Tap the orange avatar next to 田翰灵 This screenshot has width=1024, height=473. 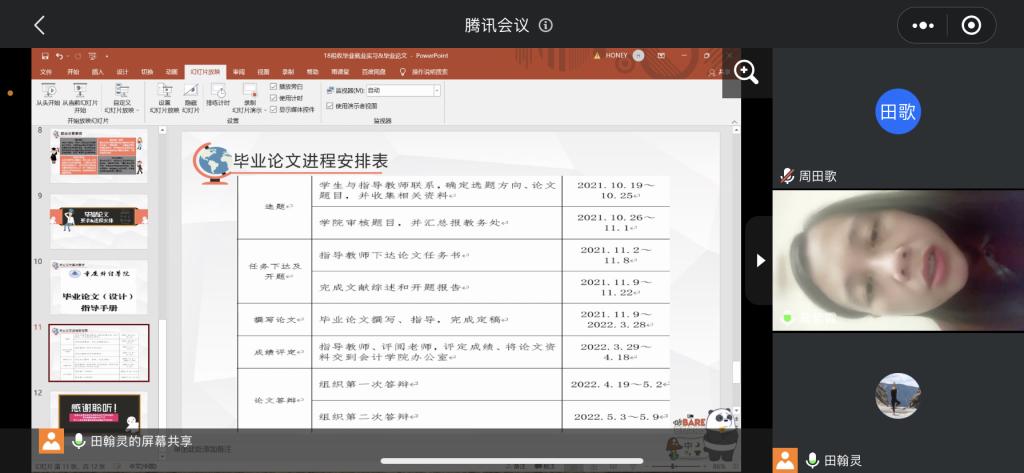point(786,460)
